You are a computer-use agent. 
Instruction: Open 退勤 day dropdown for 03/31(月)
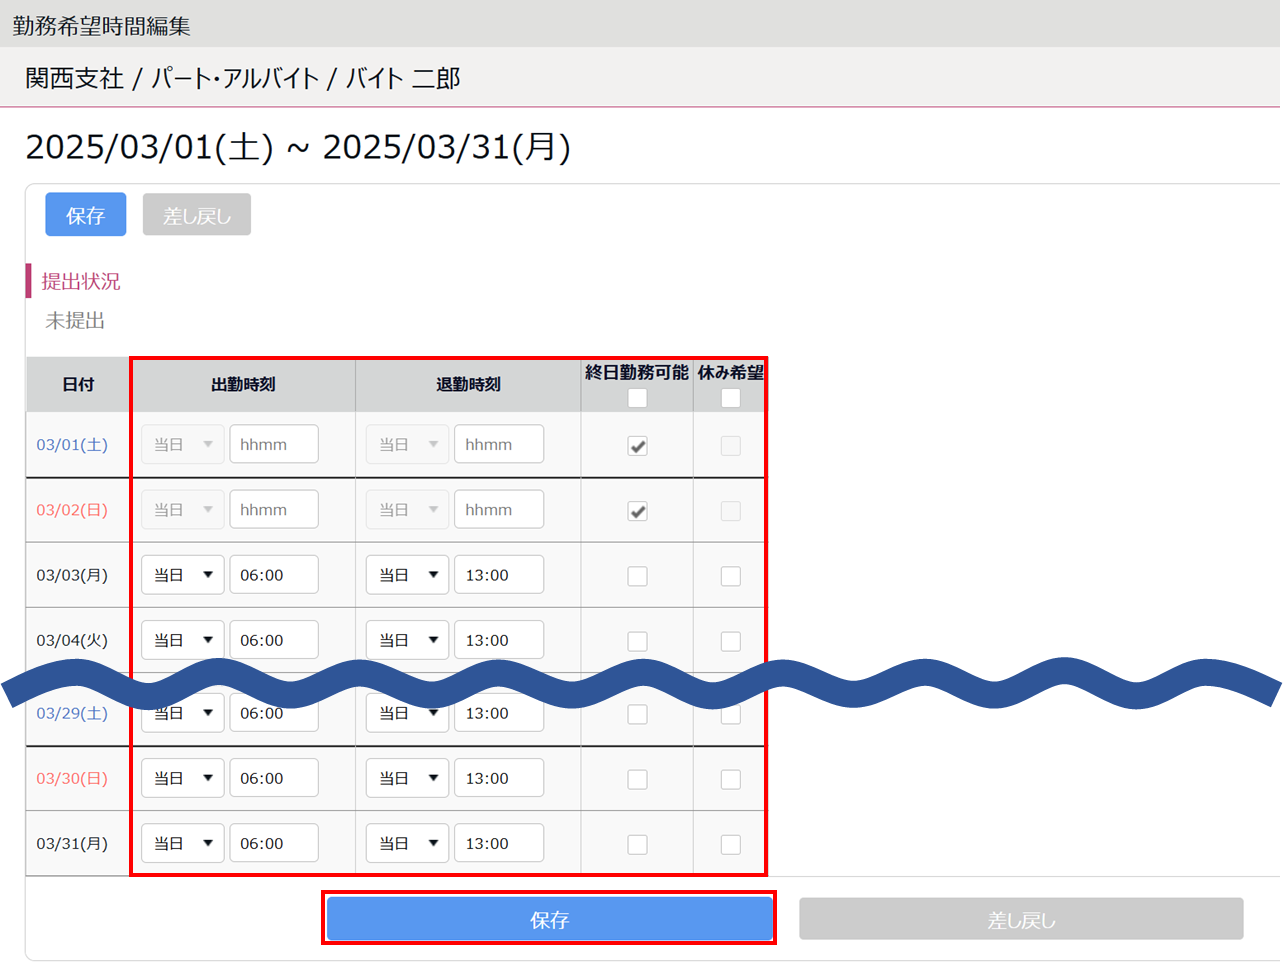pyautogui.click(x=408, y=843)
